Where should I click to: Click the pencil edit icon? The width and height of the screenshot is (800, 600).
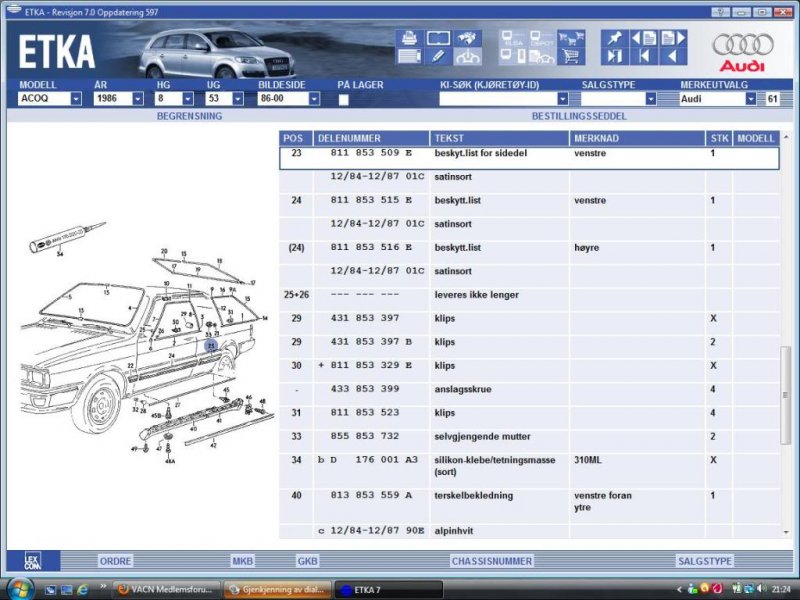438,57
